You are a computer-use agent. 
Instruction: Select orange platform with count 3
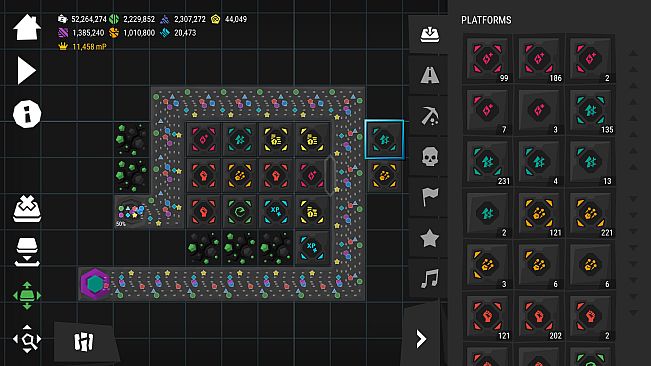click(x=487, y=265)
